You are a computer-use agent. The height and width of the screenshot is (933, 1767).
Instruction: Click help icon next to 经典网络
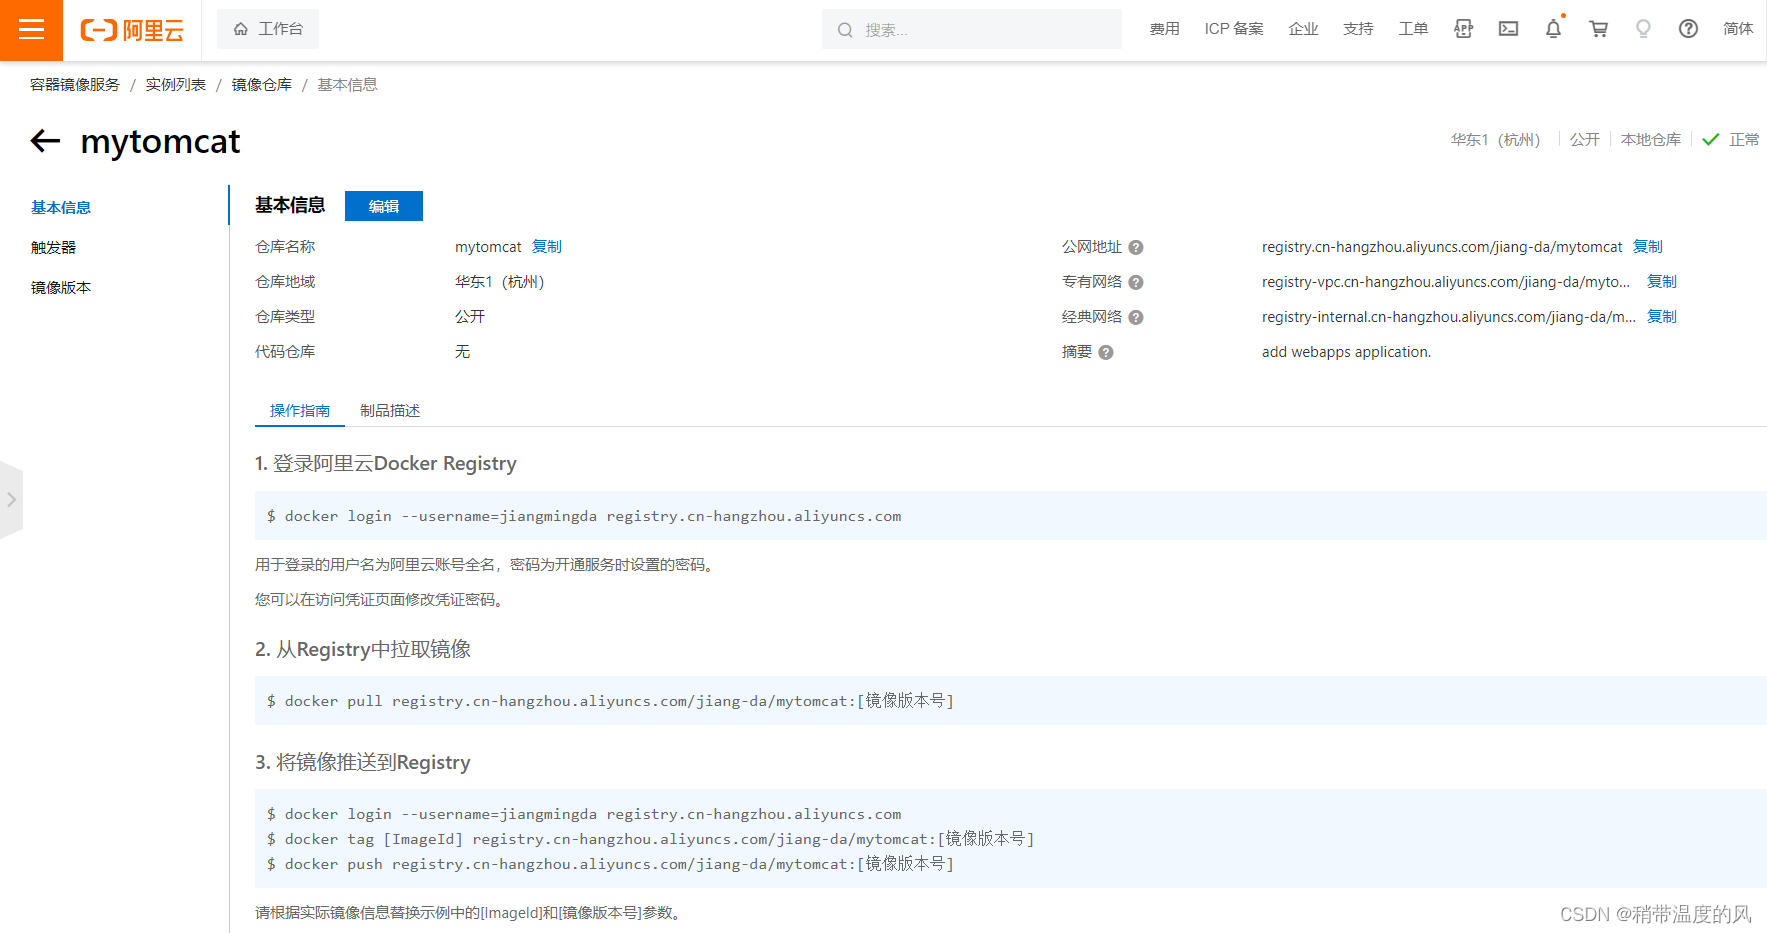(x=1136, y=318)
